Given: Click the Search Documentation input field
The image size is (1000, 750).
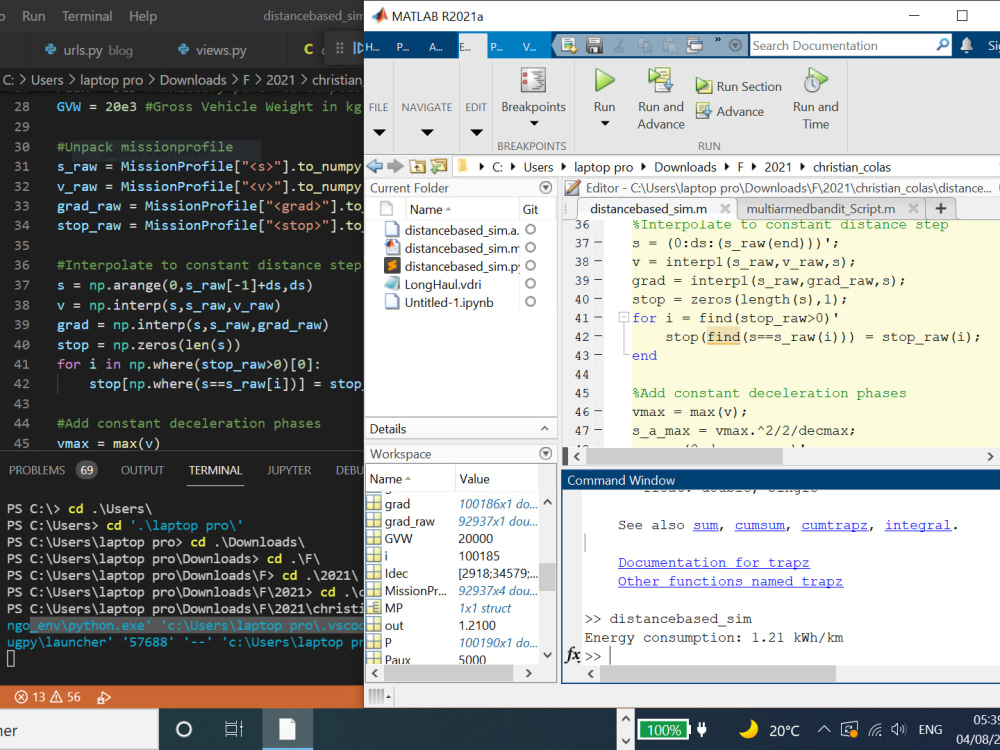Looking at the screenshot, I should coord(842,45).
